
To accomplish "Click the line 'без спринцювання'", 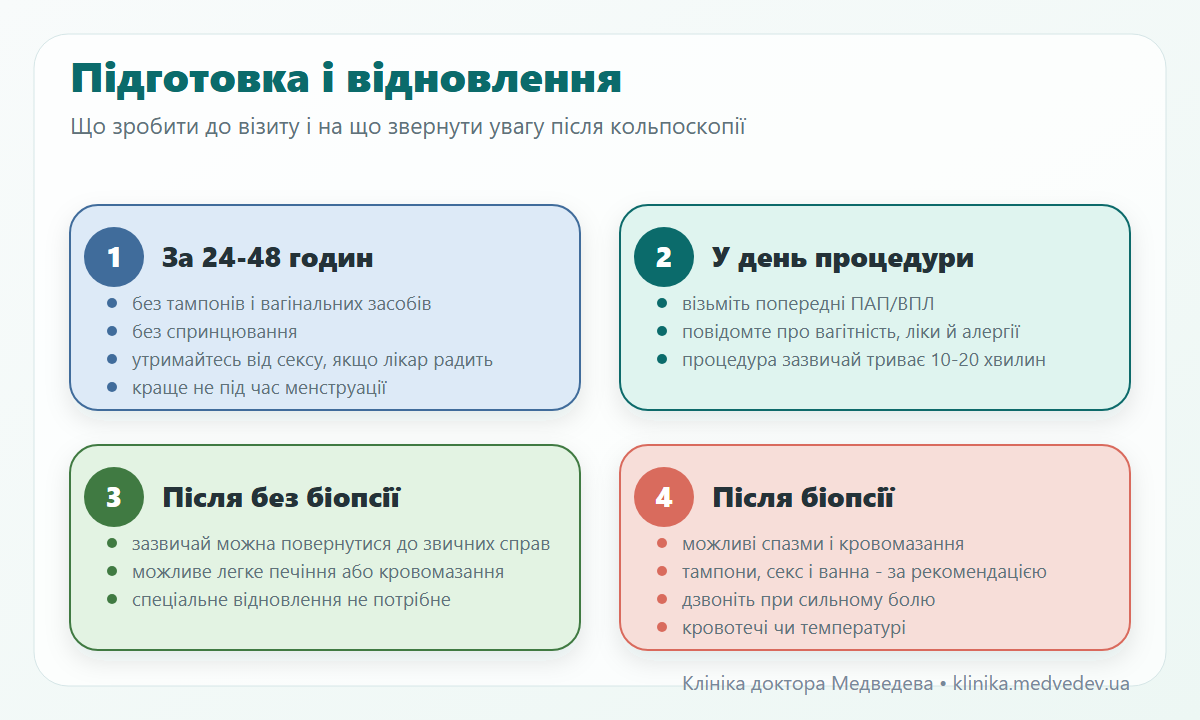I will (x=214, y=332).
